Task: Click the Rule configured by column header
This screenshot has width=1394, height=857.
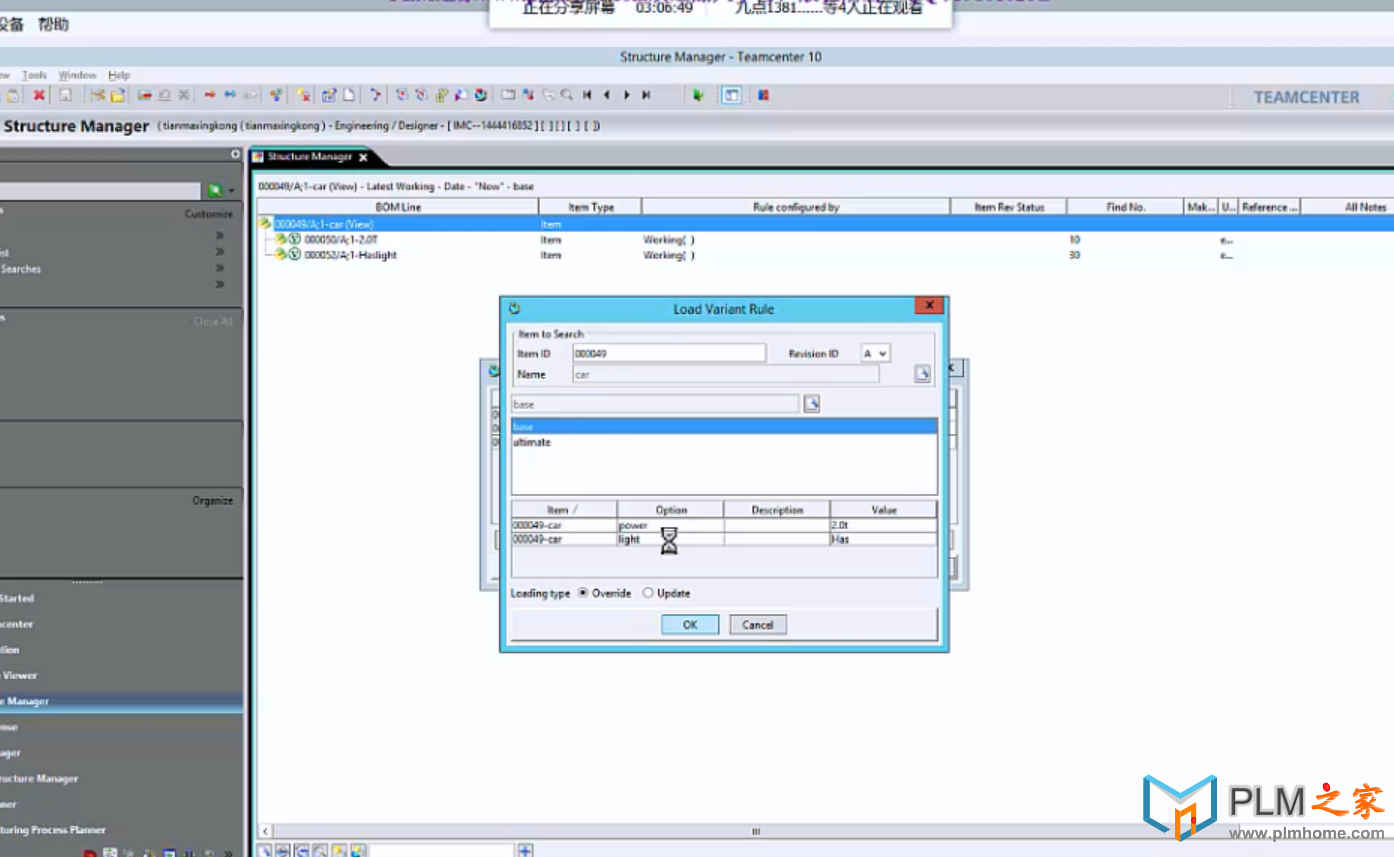Action: click(795, 207)
